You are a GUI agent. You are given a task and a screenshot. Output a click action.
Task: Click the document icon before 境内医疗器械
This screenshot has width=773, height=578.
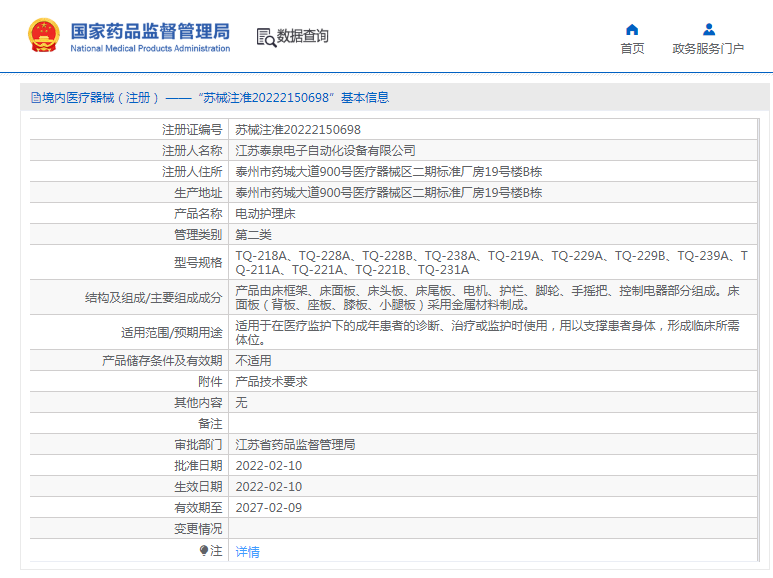35,98
